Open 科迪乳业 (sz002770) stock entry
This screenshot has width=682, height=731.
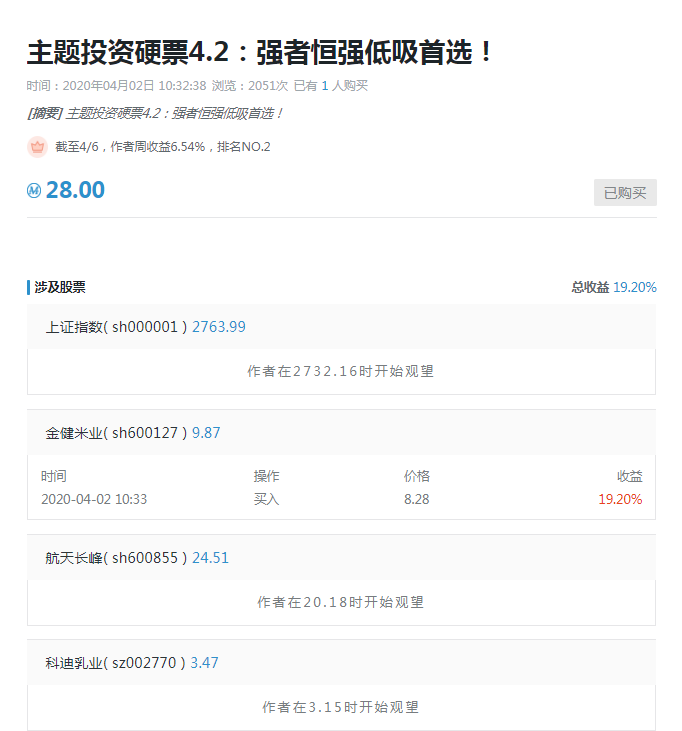(341, 662)
